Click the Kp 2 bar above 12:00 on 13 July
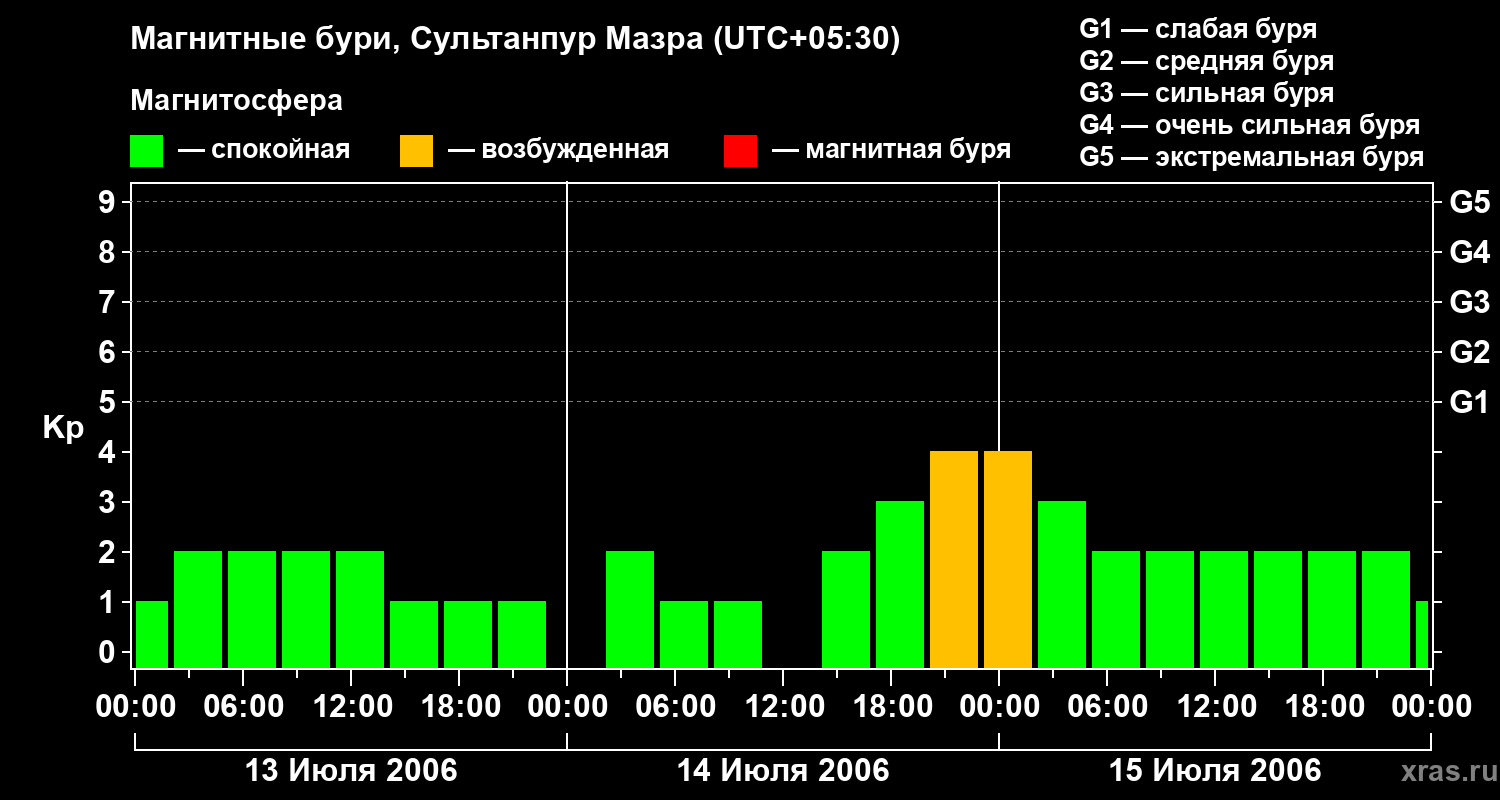Screen dimensions: 1500x800 [360, 610]
